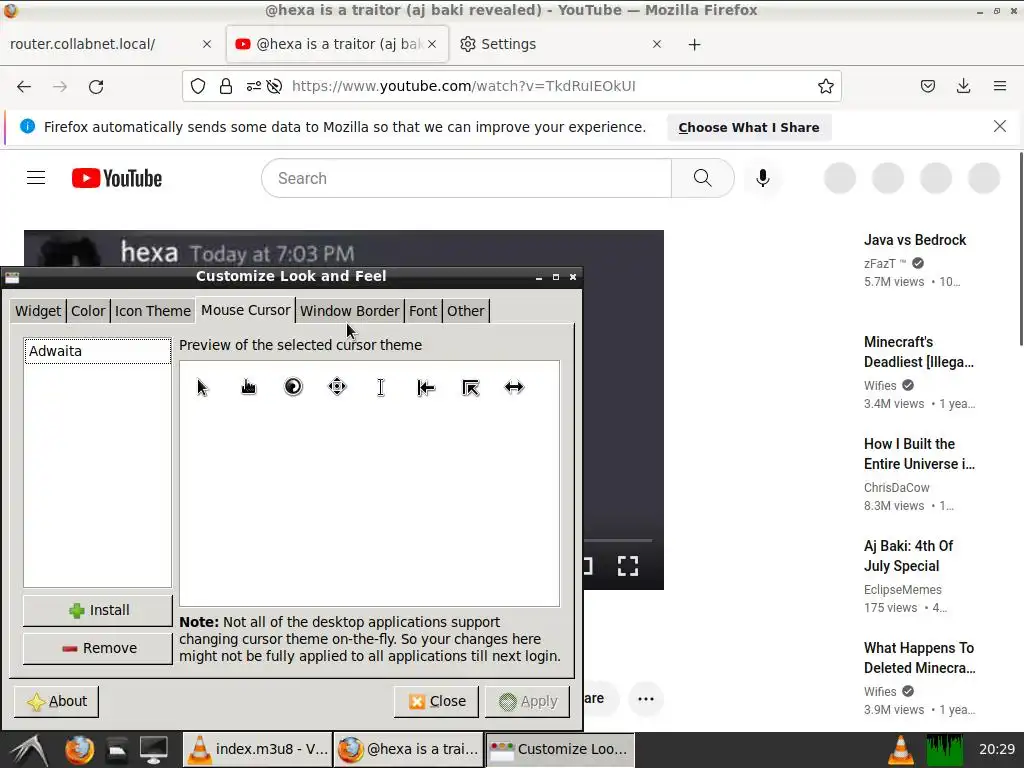Click the Firefox forward arrow
The width and height of the screenshot is (1024, 768).
60,86
